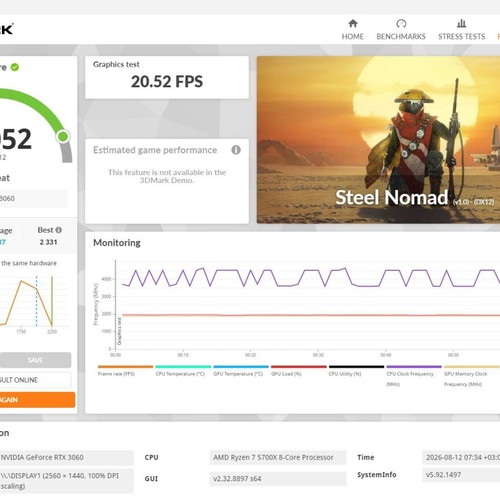500x500 pixels.
Task: Click the feature not available in 3DMark Demo message
Action: click(167, 176)
